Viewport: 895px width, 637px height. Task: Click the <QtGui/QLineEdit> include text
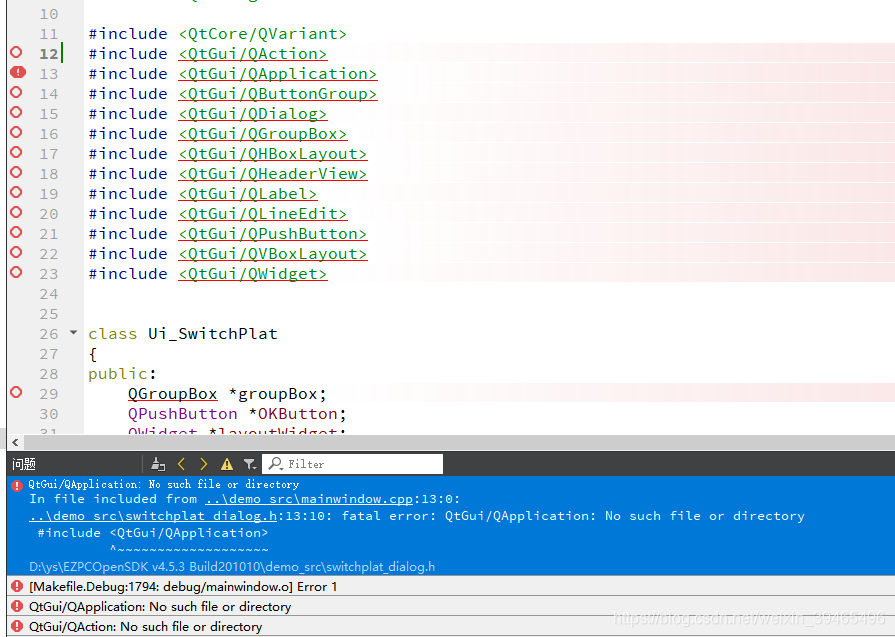[263, 213]
